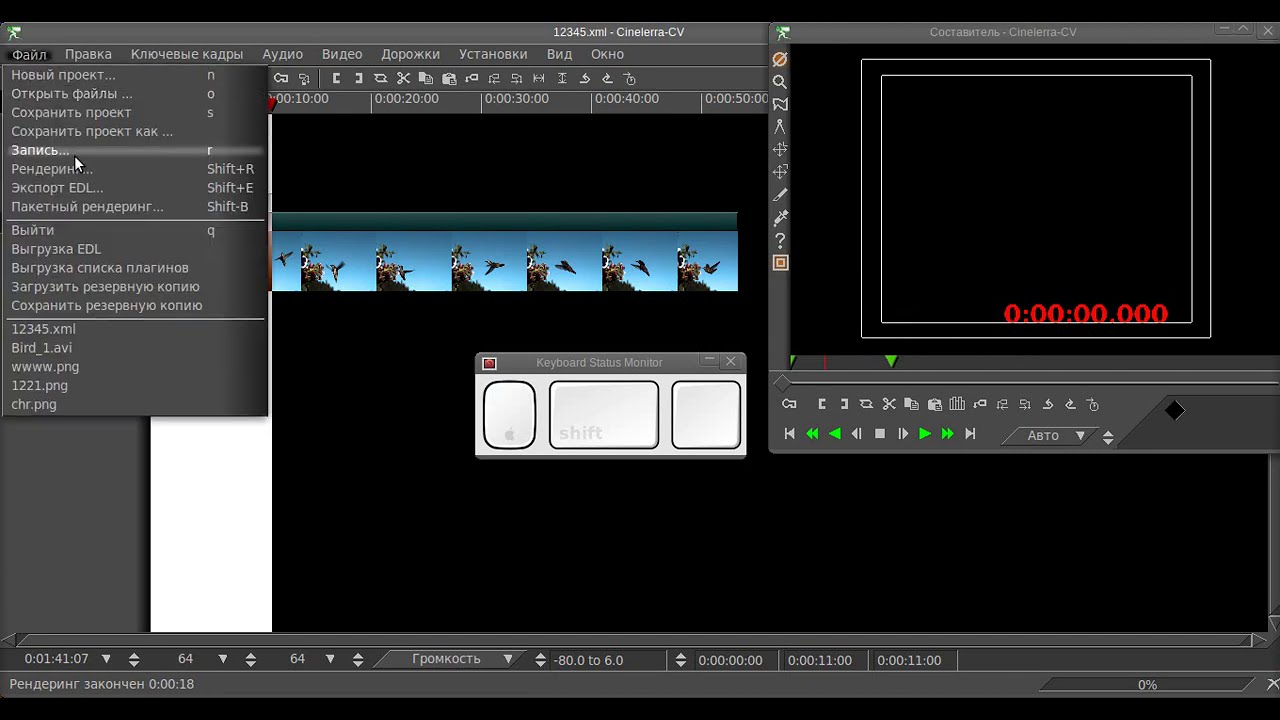Click jump to end button in Compositor
The width and height of the screenshot is (1280, 720).
pyautogui.click(x=970, y=434)
